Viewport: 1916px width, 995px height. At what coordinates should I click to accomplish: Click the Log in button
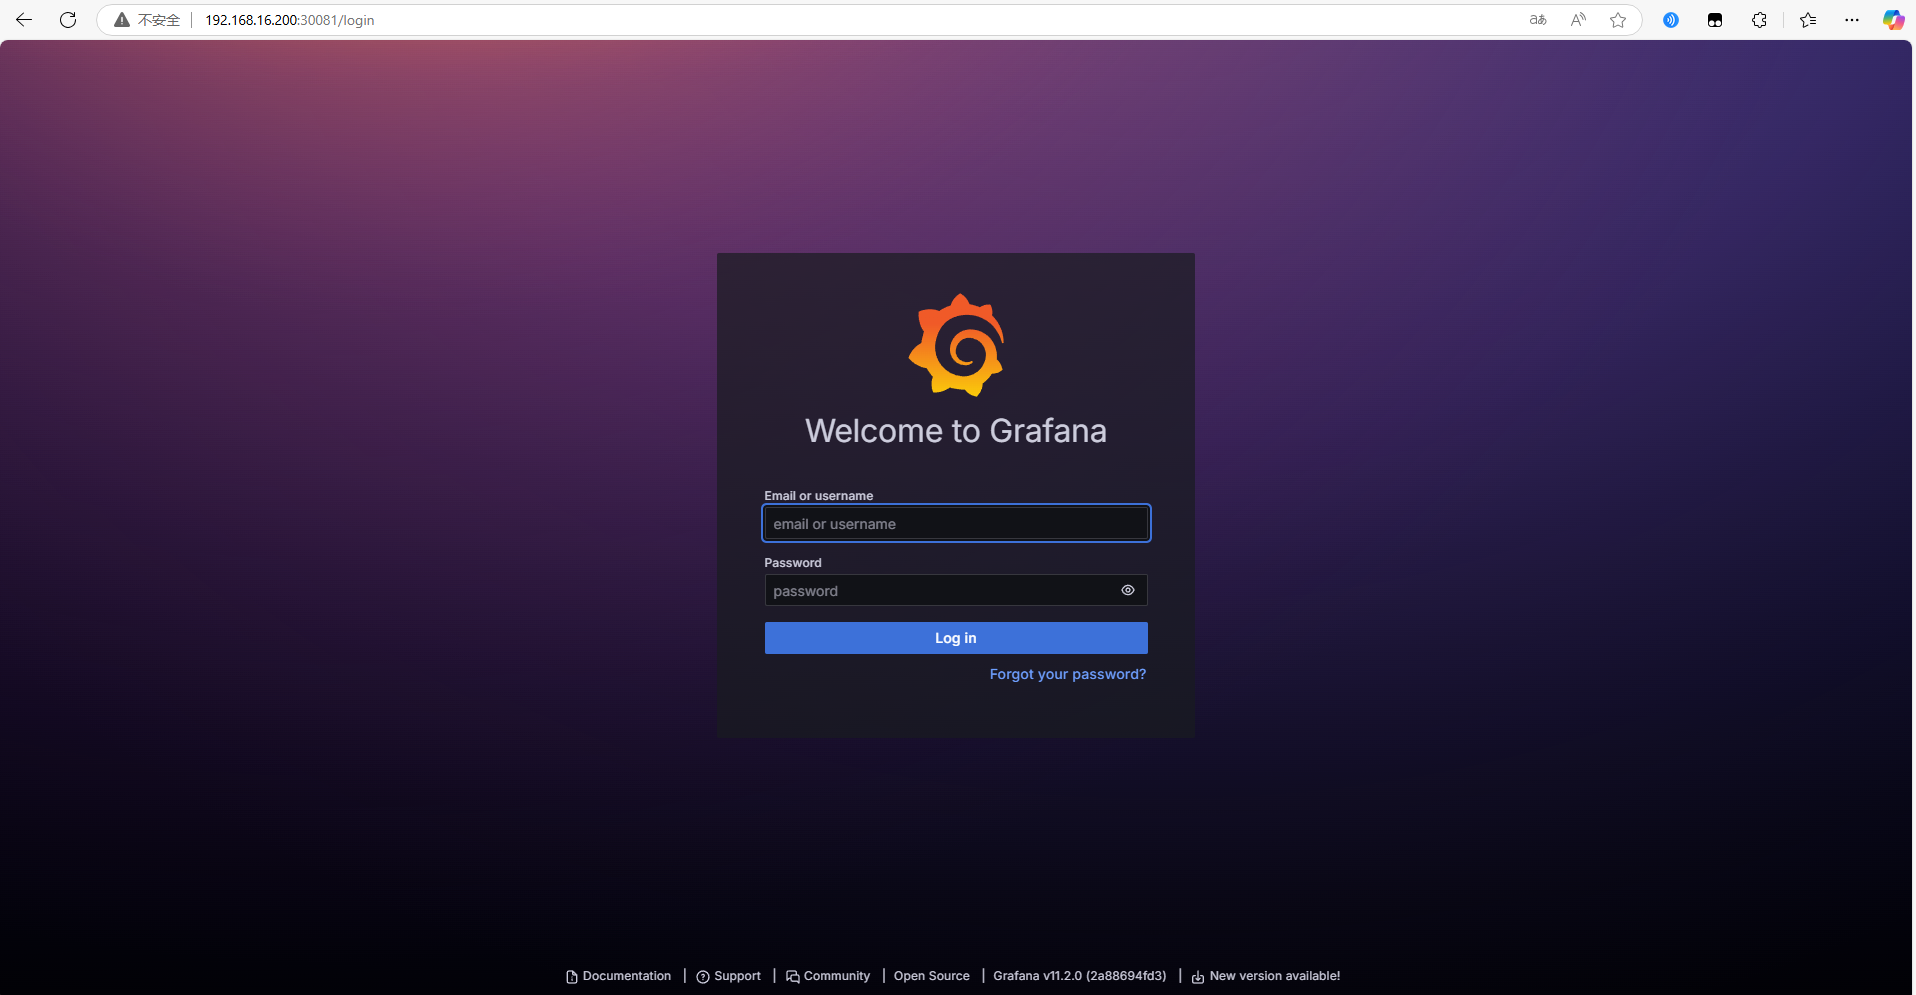956,638
